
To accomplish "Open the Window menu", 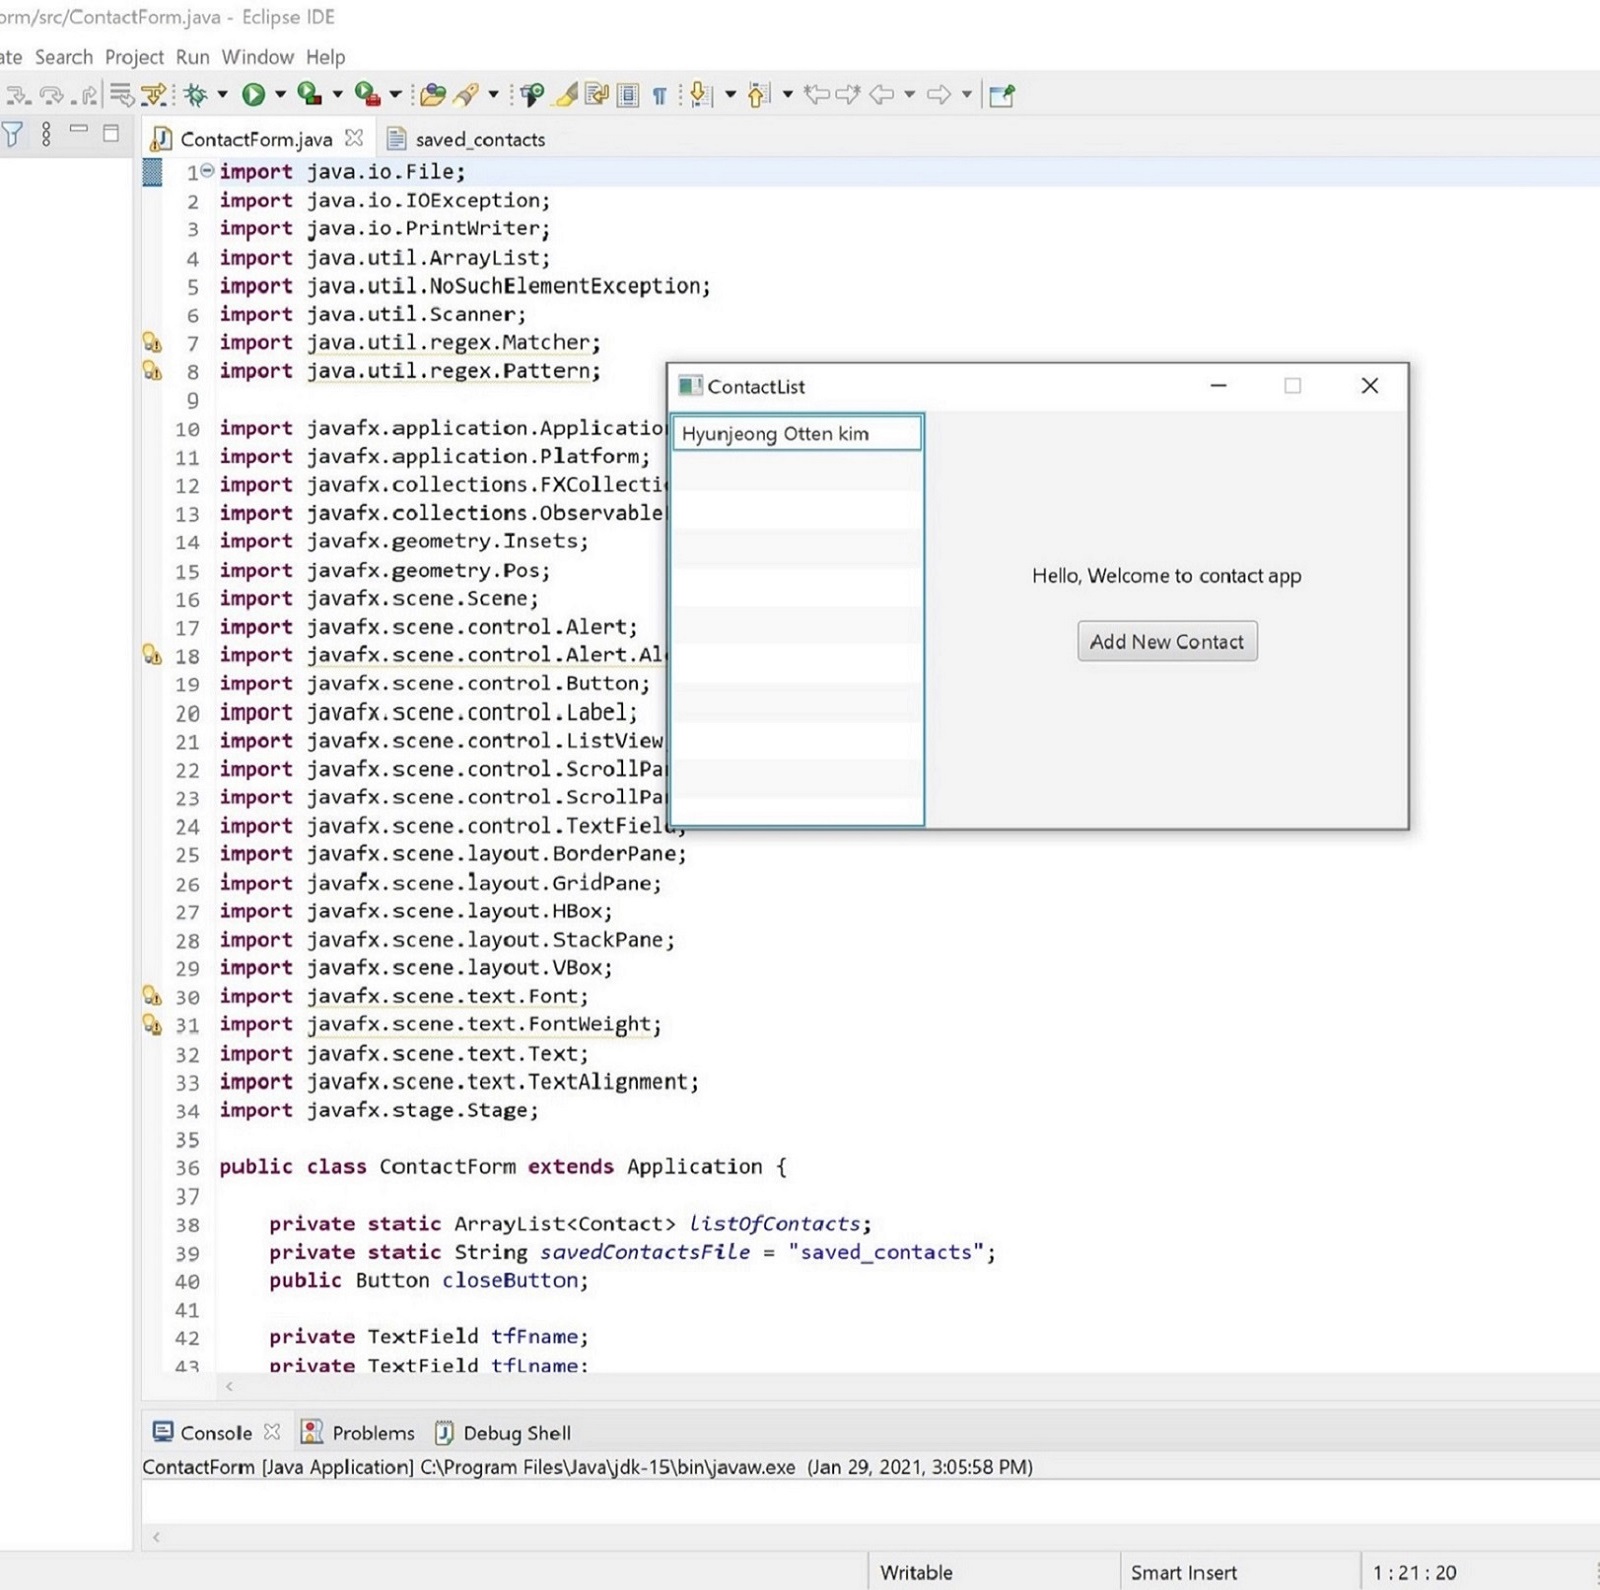I will click(x=258, y=57).
